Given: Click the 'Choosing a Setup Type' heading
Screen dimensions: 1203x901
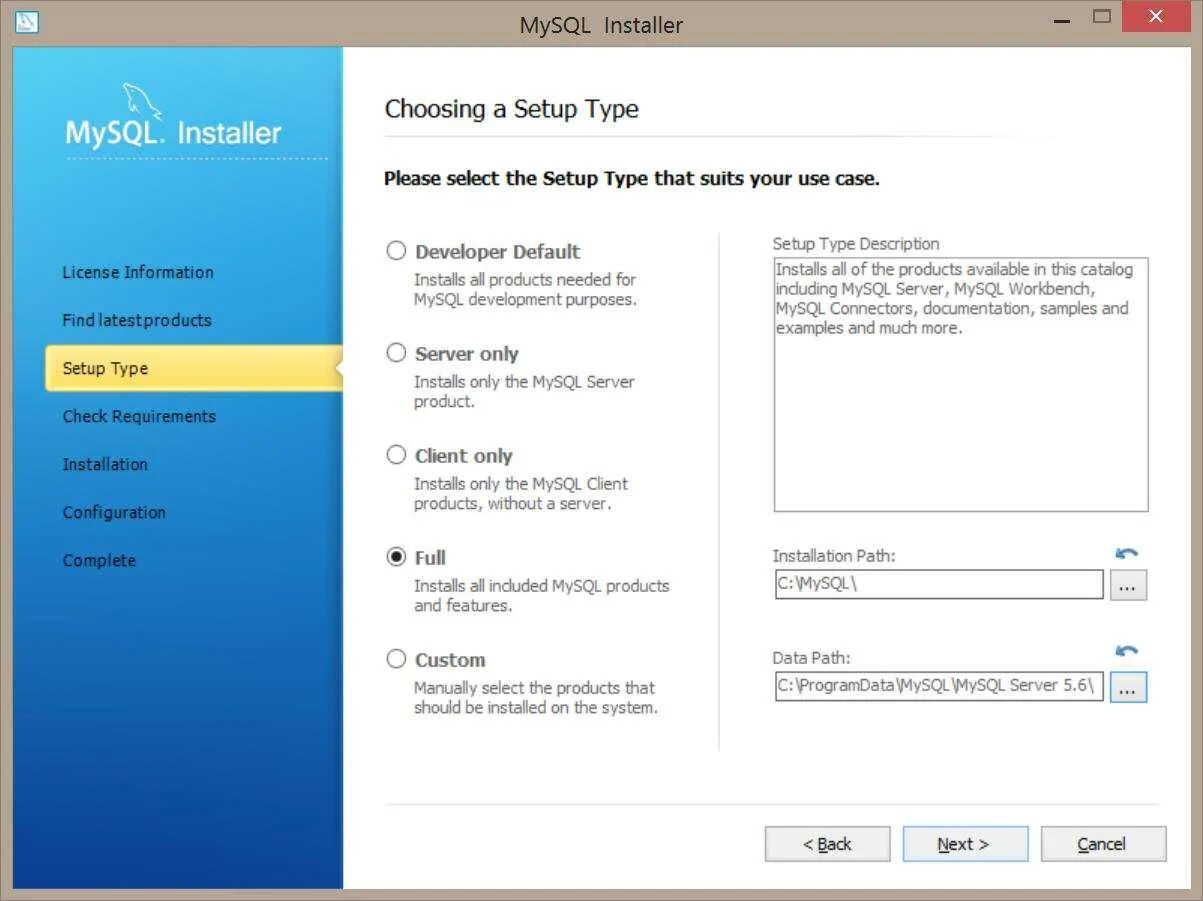Looking at the screenshot, I should (x=512, y=109).
